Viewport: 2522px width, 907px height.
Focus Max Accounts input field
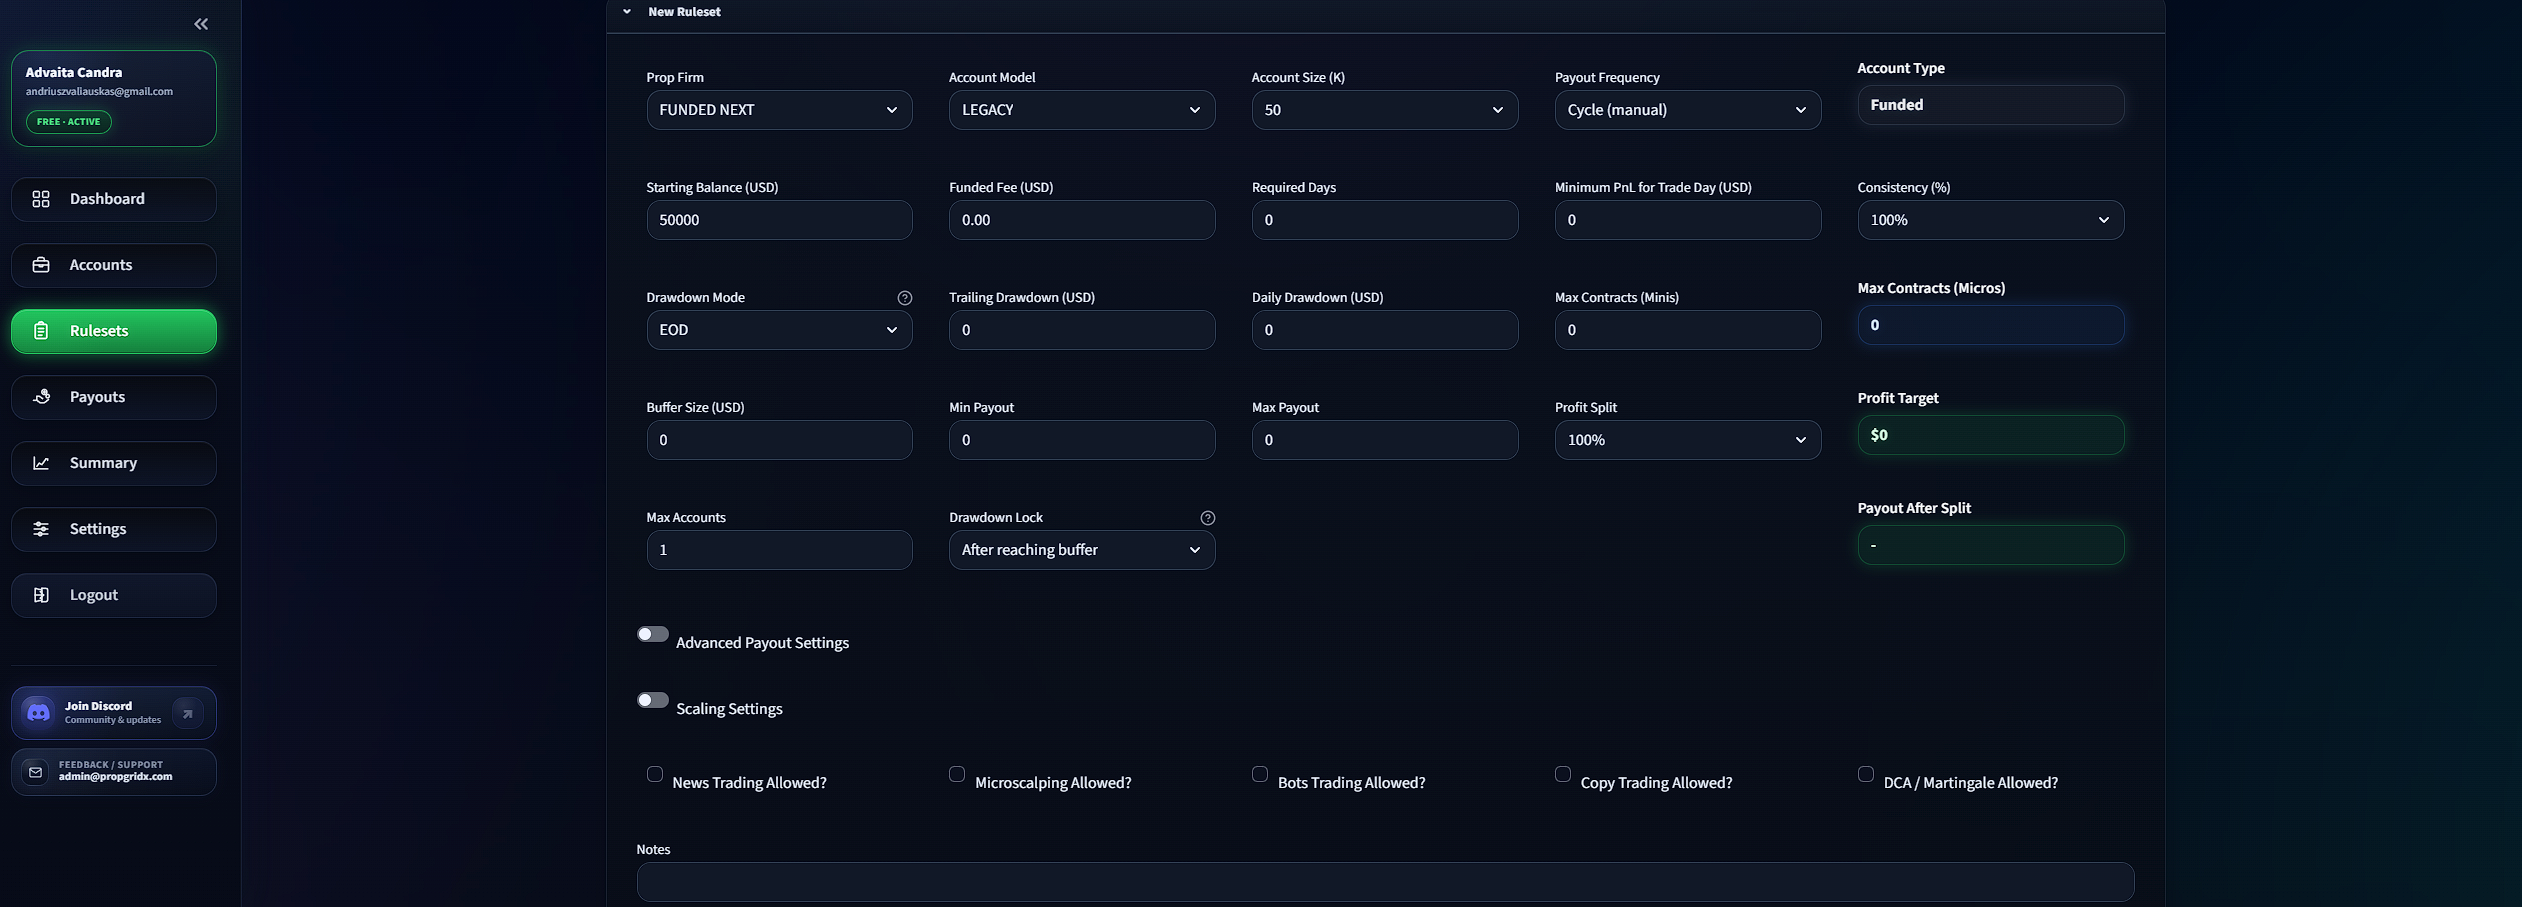click(x=779, y=550)
